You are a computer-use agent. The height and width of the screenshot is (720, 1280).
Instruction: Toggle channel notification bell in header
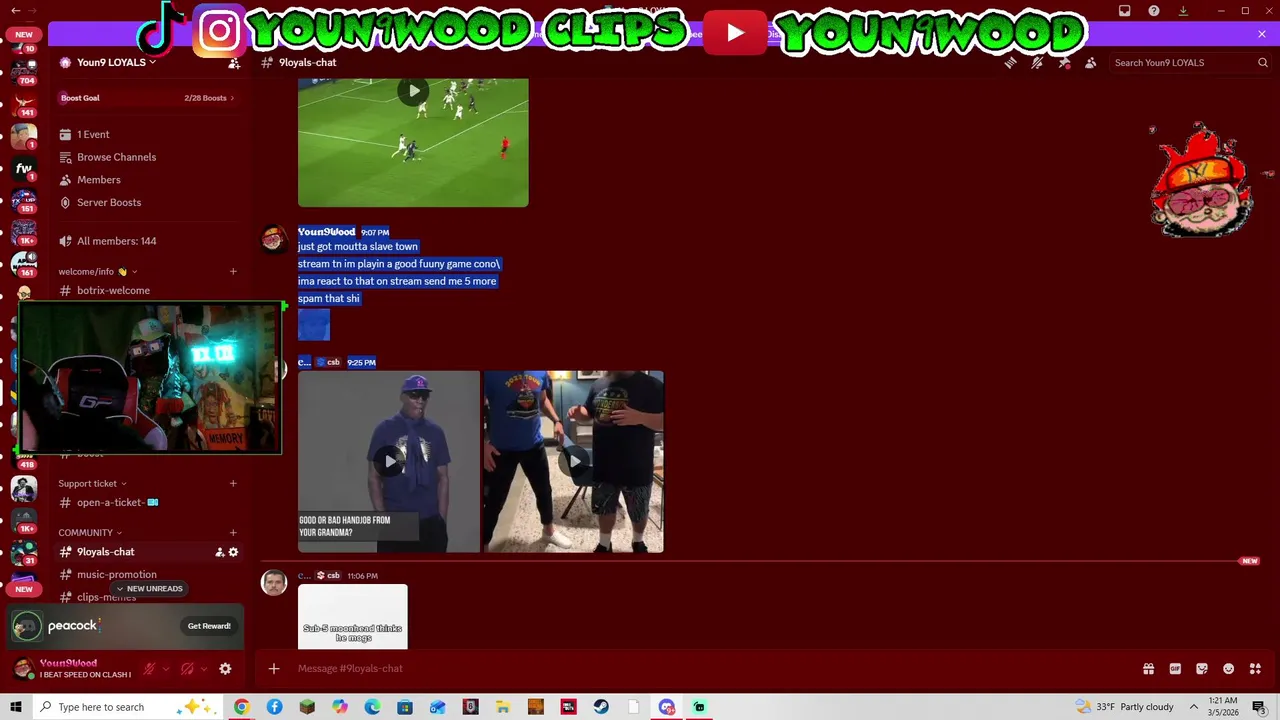[x=1037, y=62]
